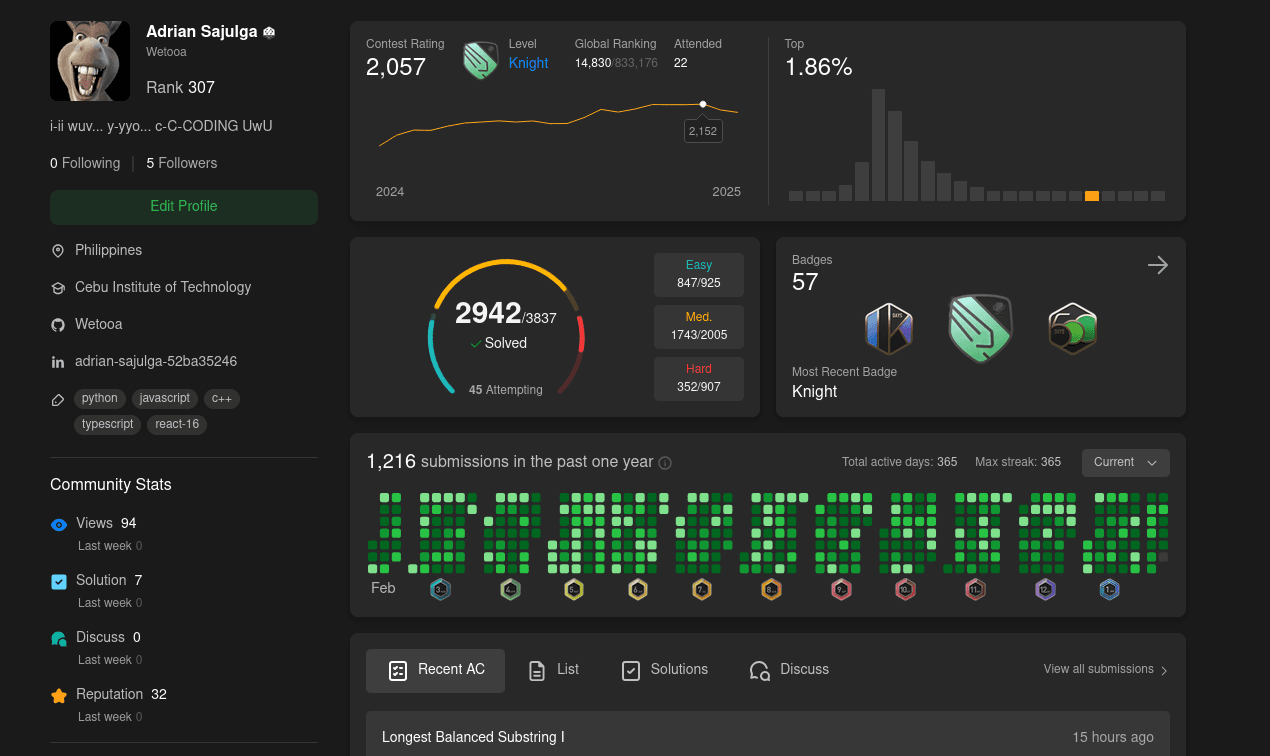Click the Solution checkmark icon in Community Stats
Image resolution: width=1270 pixels, height=756 pixels.
[x=59, y=581]
